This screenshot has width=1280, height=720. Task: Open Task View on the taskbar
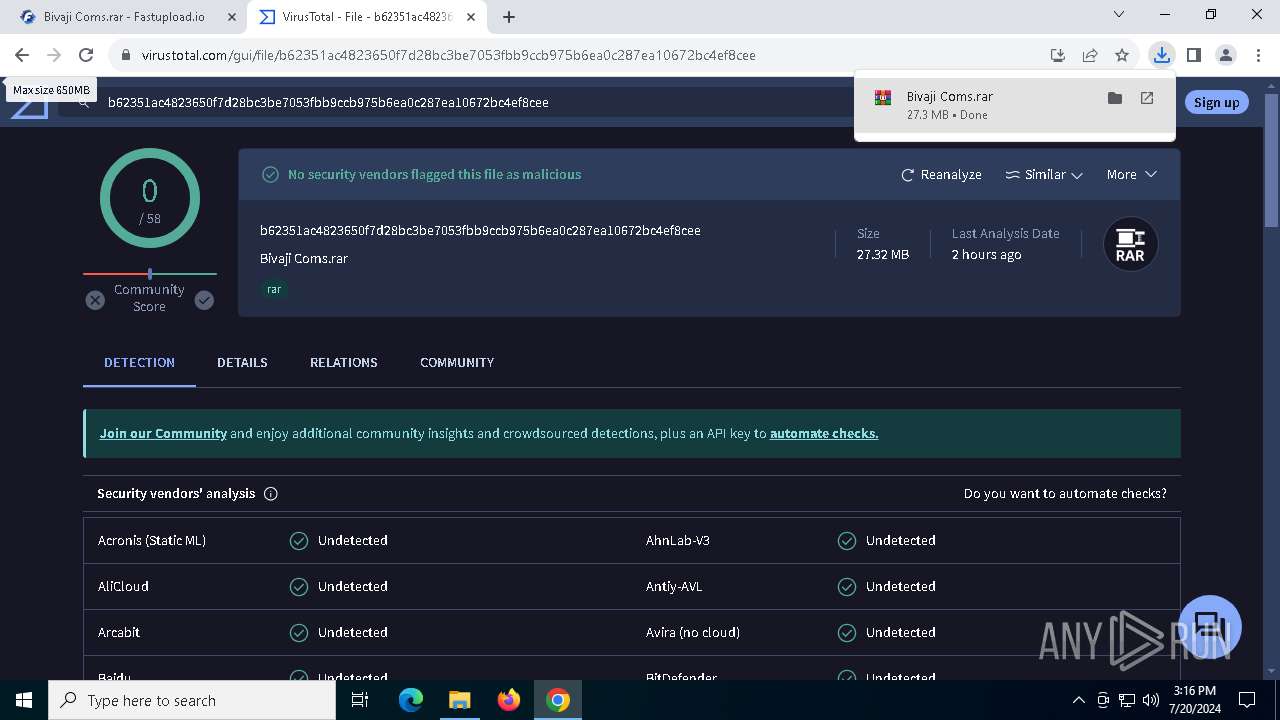pos(361,700)
